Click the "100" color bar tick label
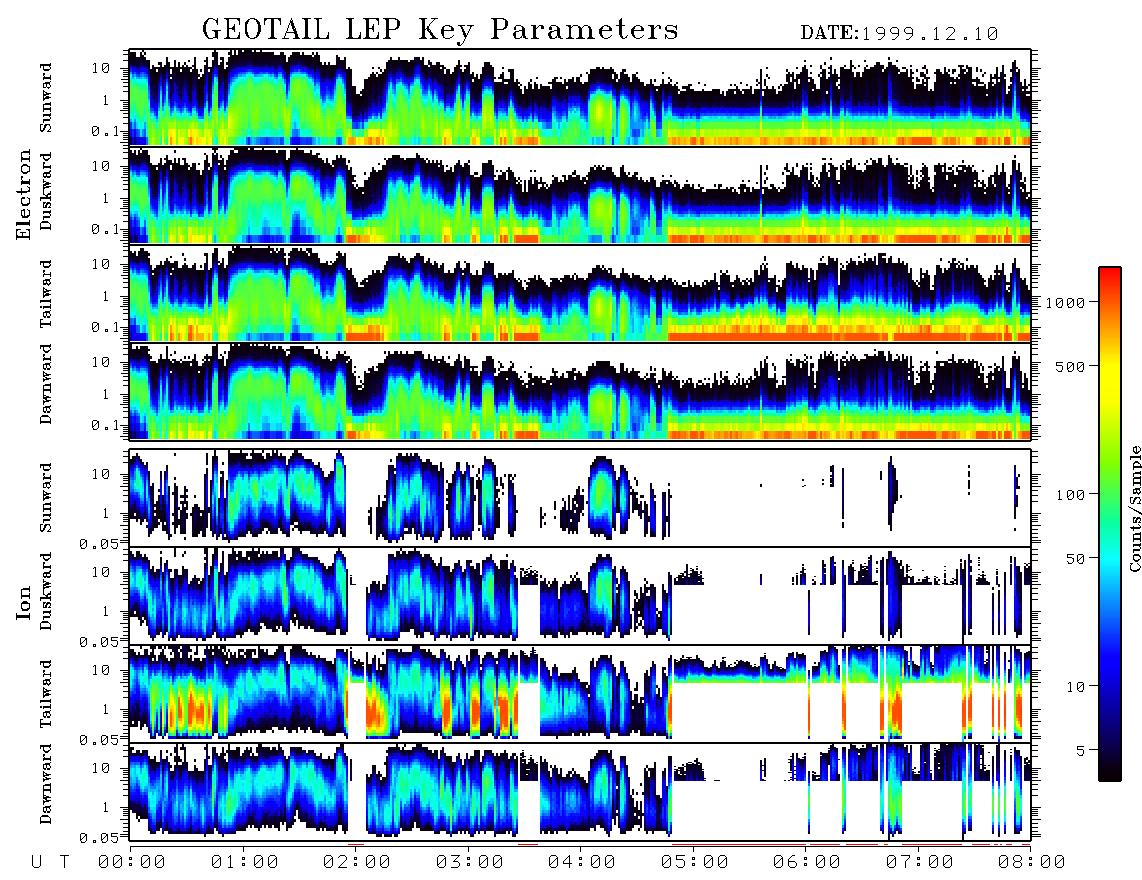1142x880 pixels. tap(1071, 495)
